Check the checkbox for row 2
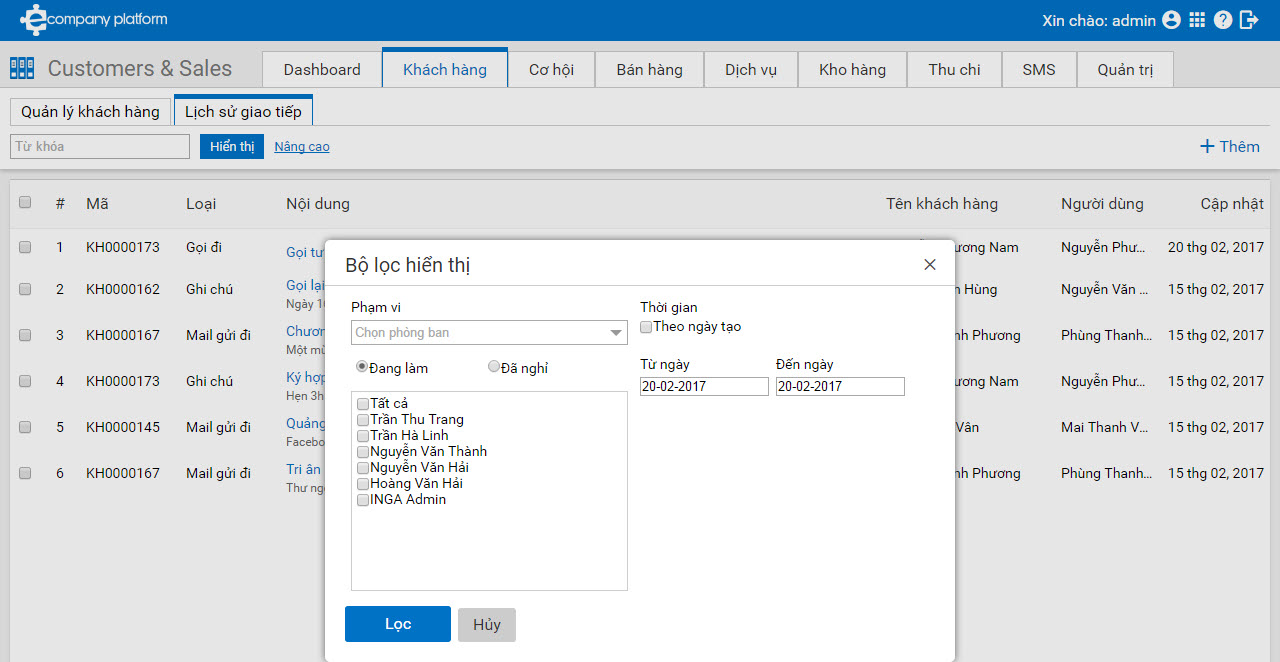1280x662 pixels. click(25, 289)
